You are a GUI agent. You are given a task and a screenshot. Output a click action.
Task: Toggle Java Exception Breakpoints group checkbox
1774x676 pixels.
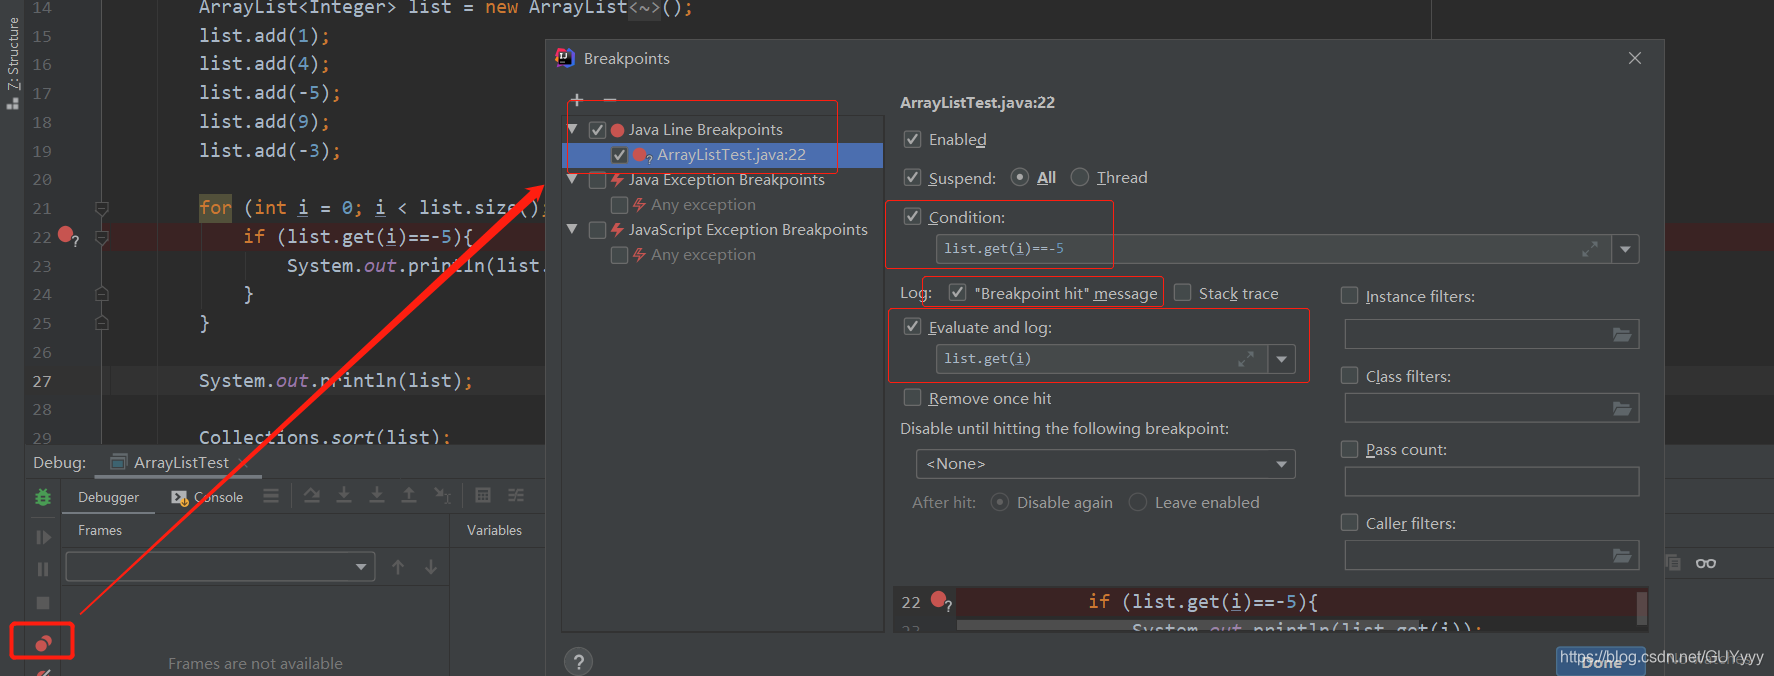pos(598,180)
